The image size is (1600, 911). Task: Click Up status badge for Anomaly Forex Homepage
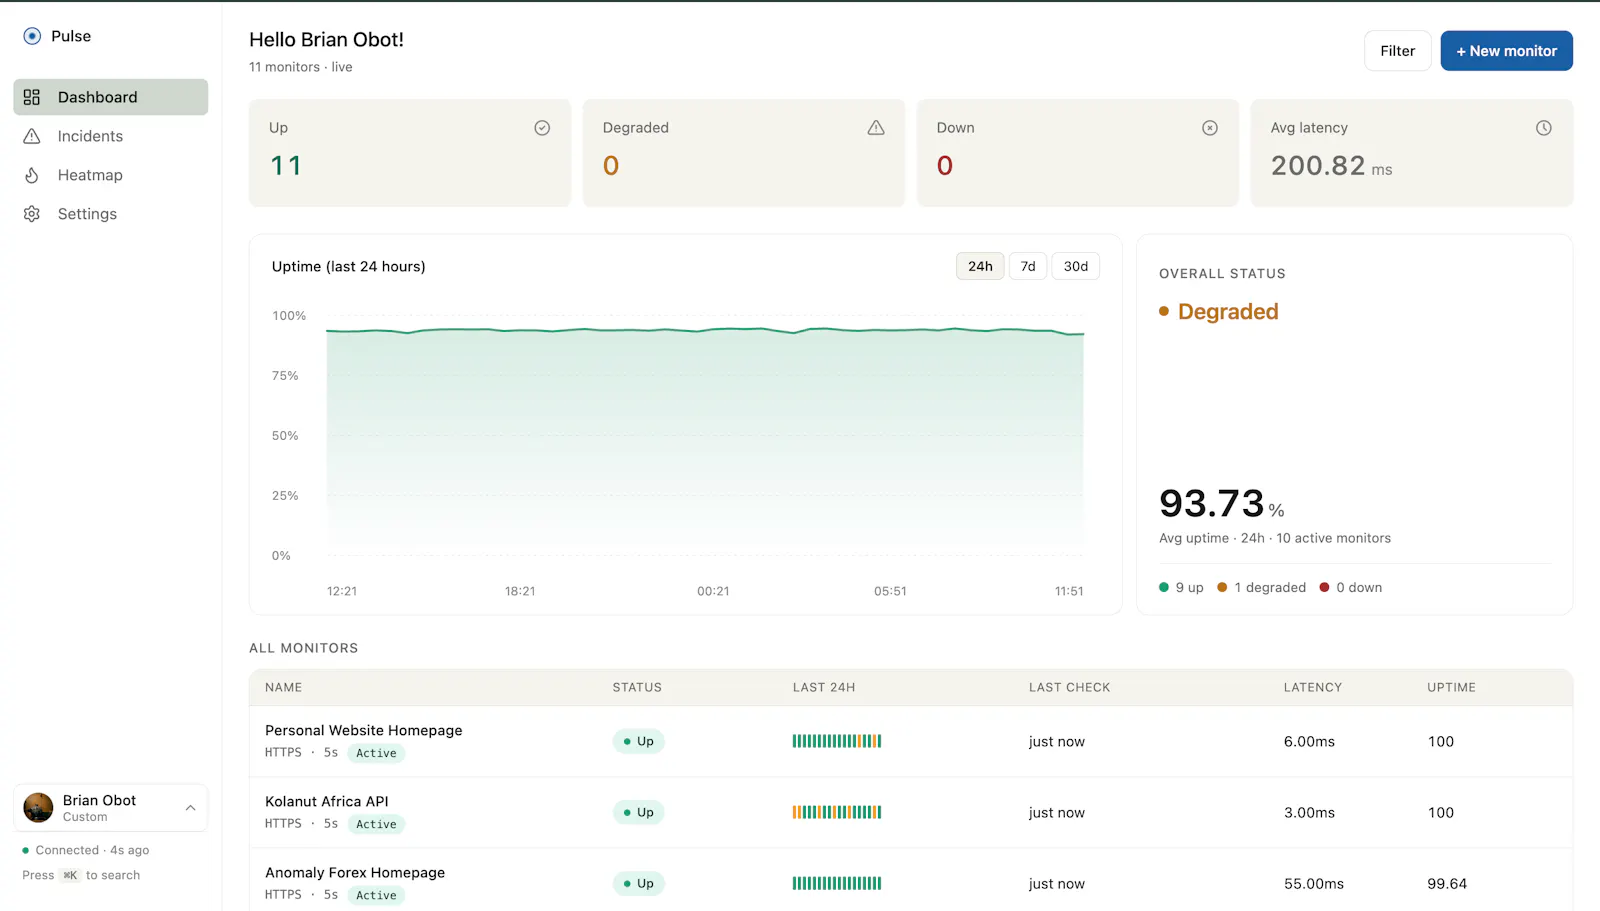pos(638,883)
